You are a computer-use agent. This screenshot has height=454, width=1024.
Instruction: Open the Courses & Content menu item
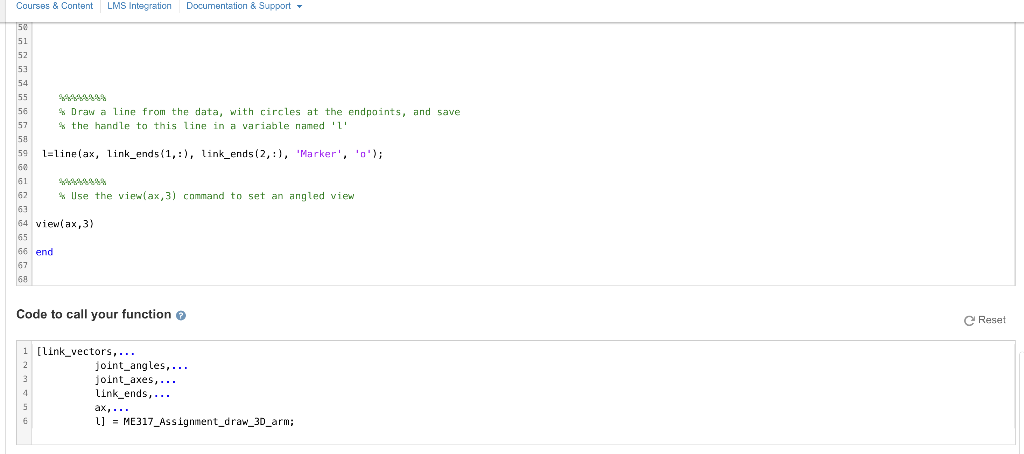(x=54, y=6)
